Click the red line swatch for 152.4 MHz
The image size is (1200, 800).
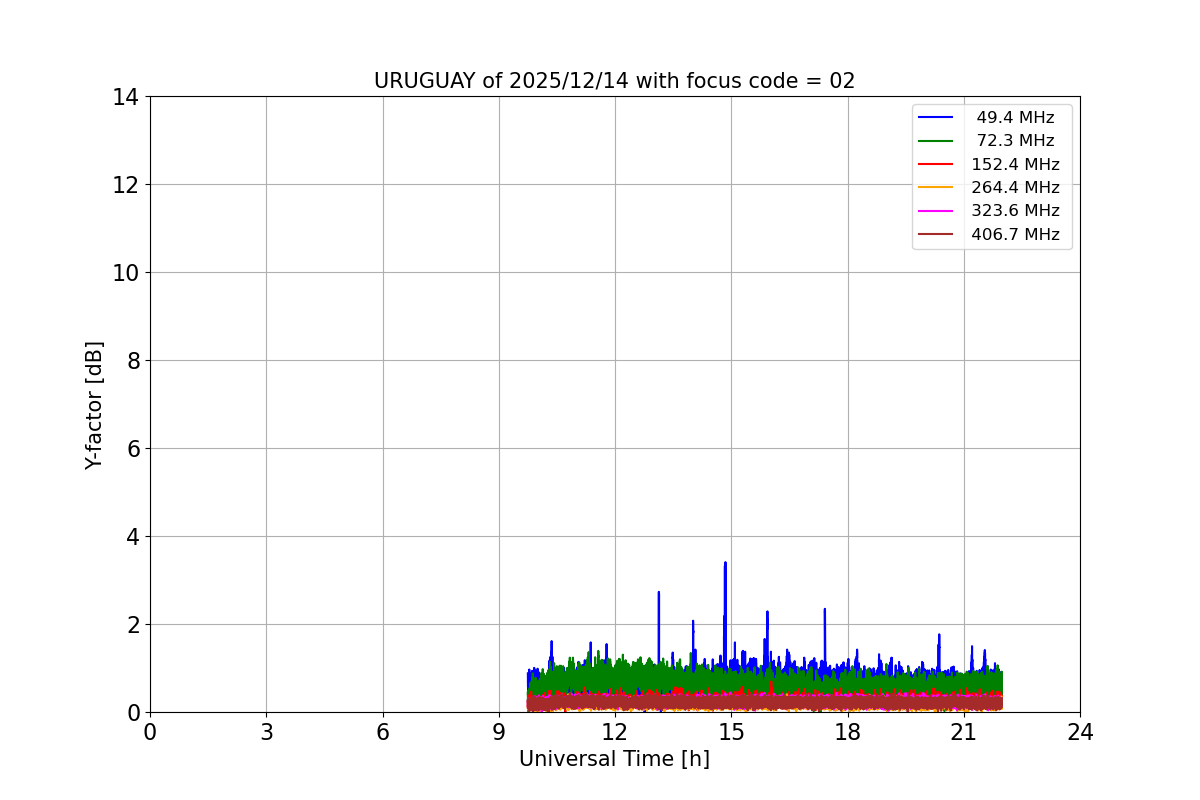coord(936,164)
